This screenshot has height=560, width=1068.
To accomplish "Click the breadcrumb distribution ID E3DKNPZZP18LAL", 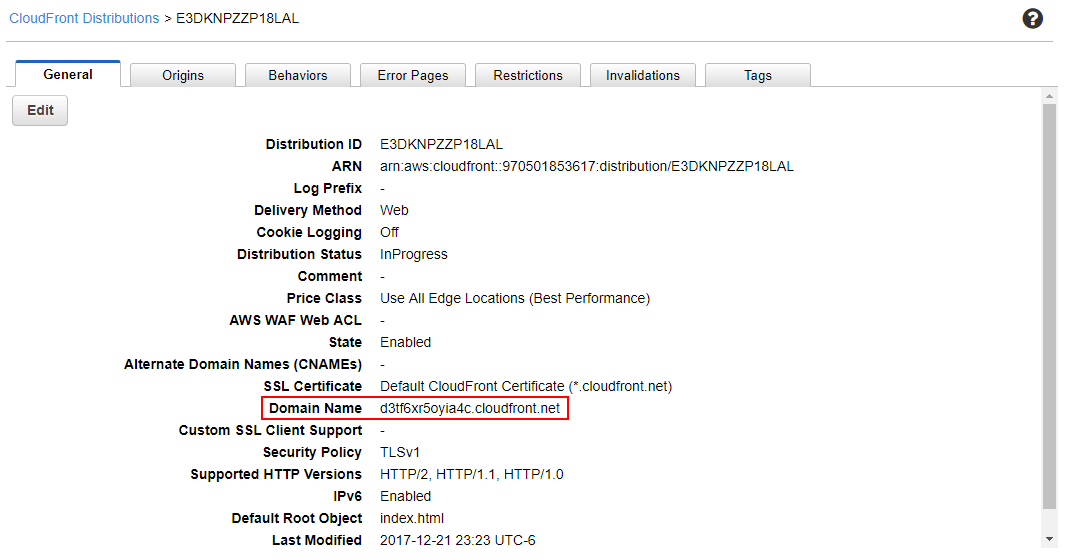I will (x=238, y=18).
